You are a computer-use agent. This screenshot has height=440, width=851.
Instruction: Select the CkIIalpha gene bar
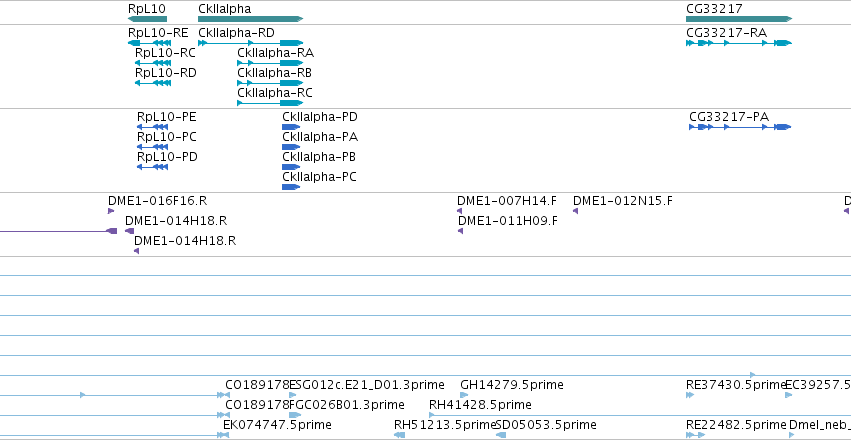(x=250, y=19)
